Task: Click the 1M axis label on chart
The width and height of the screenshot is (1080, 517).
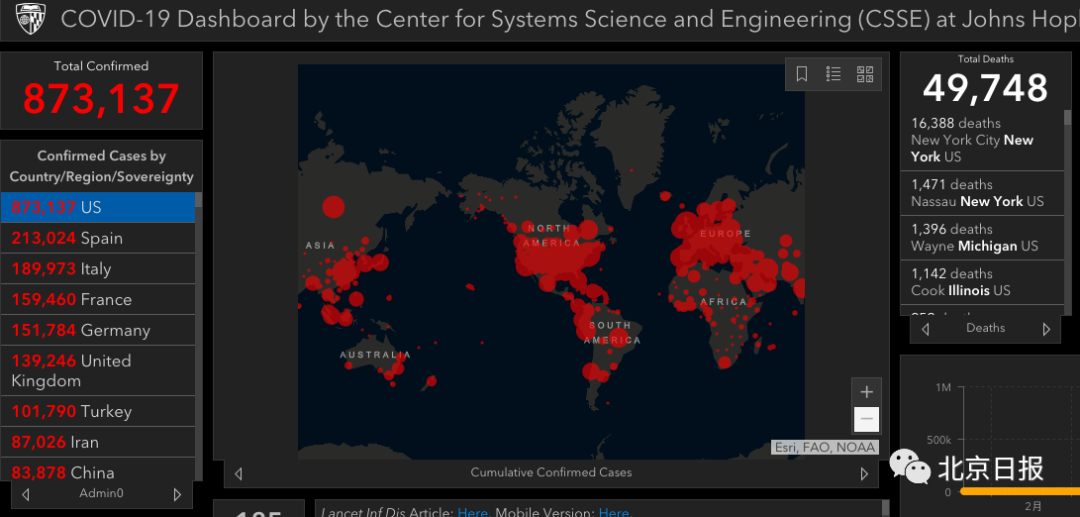Action: pos(943,388)
